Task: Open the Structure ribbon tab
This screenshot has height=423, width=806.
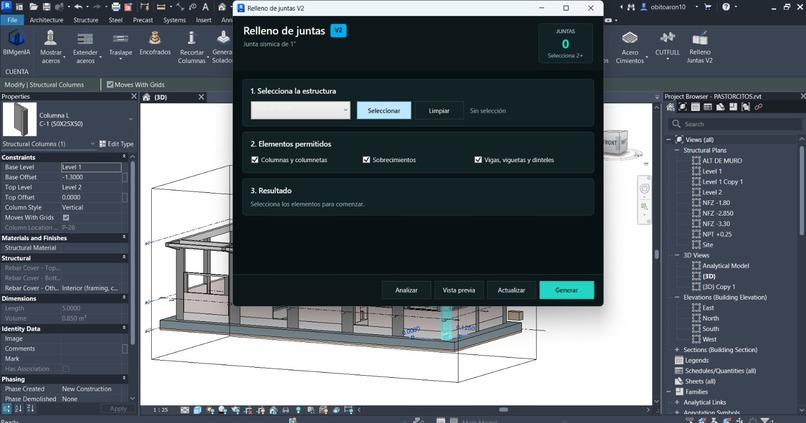Action: point(86,20)
